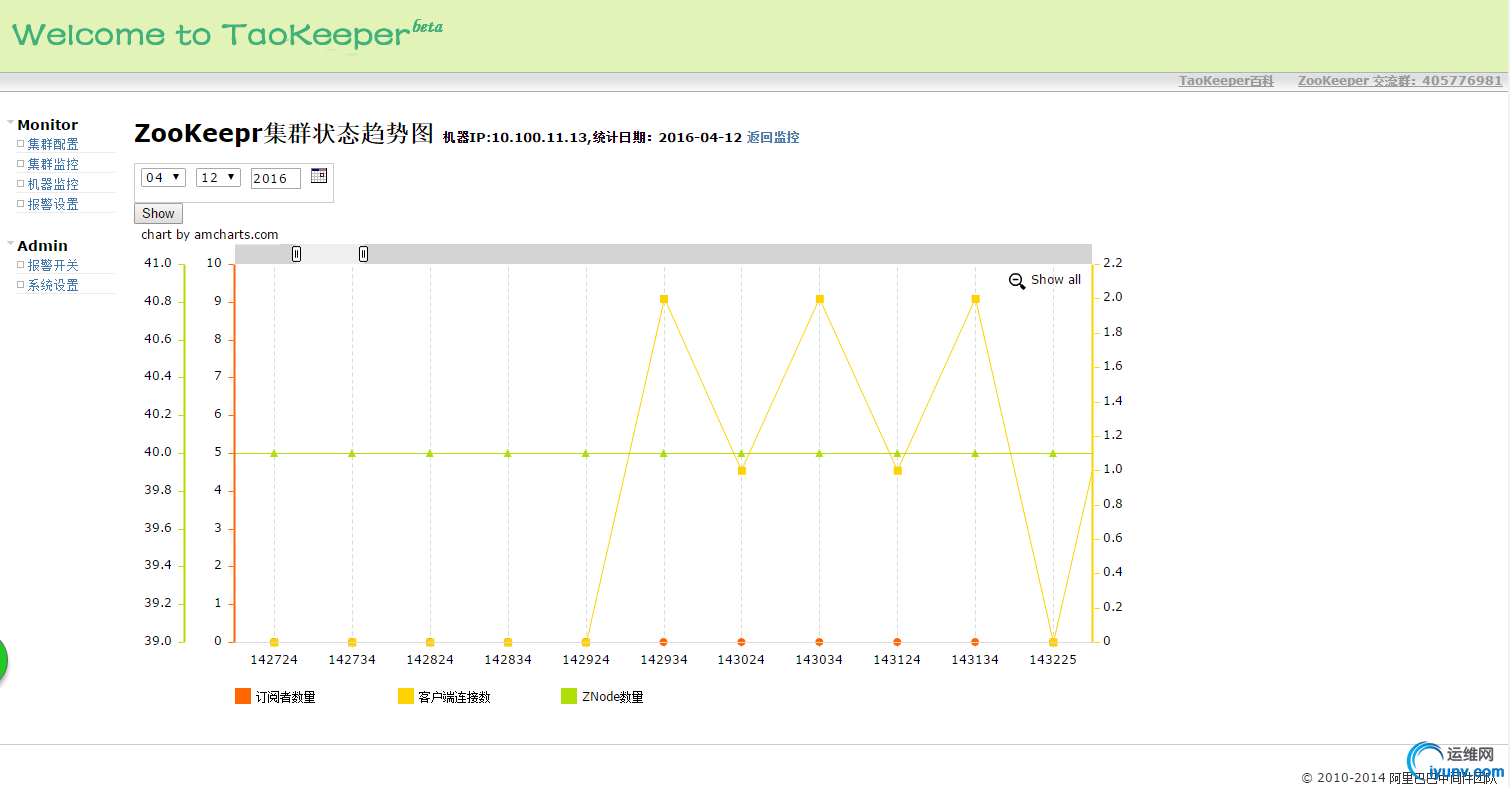Screen dimensions: 1510x788
Task: Click the Show button
Action: pos(158,213)
